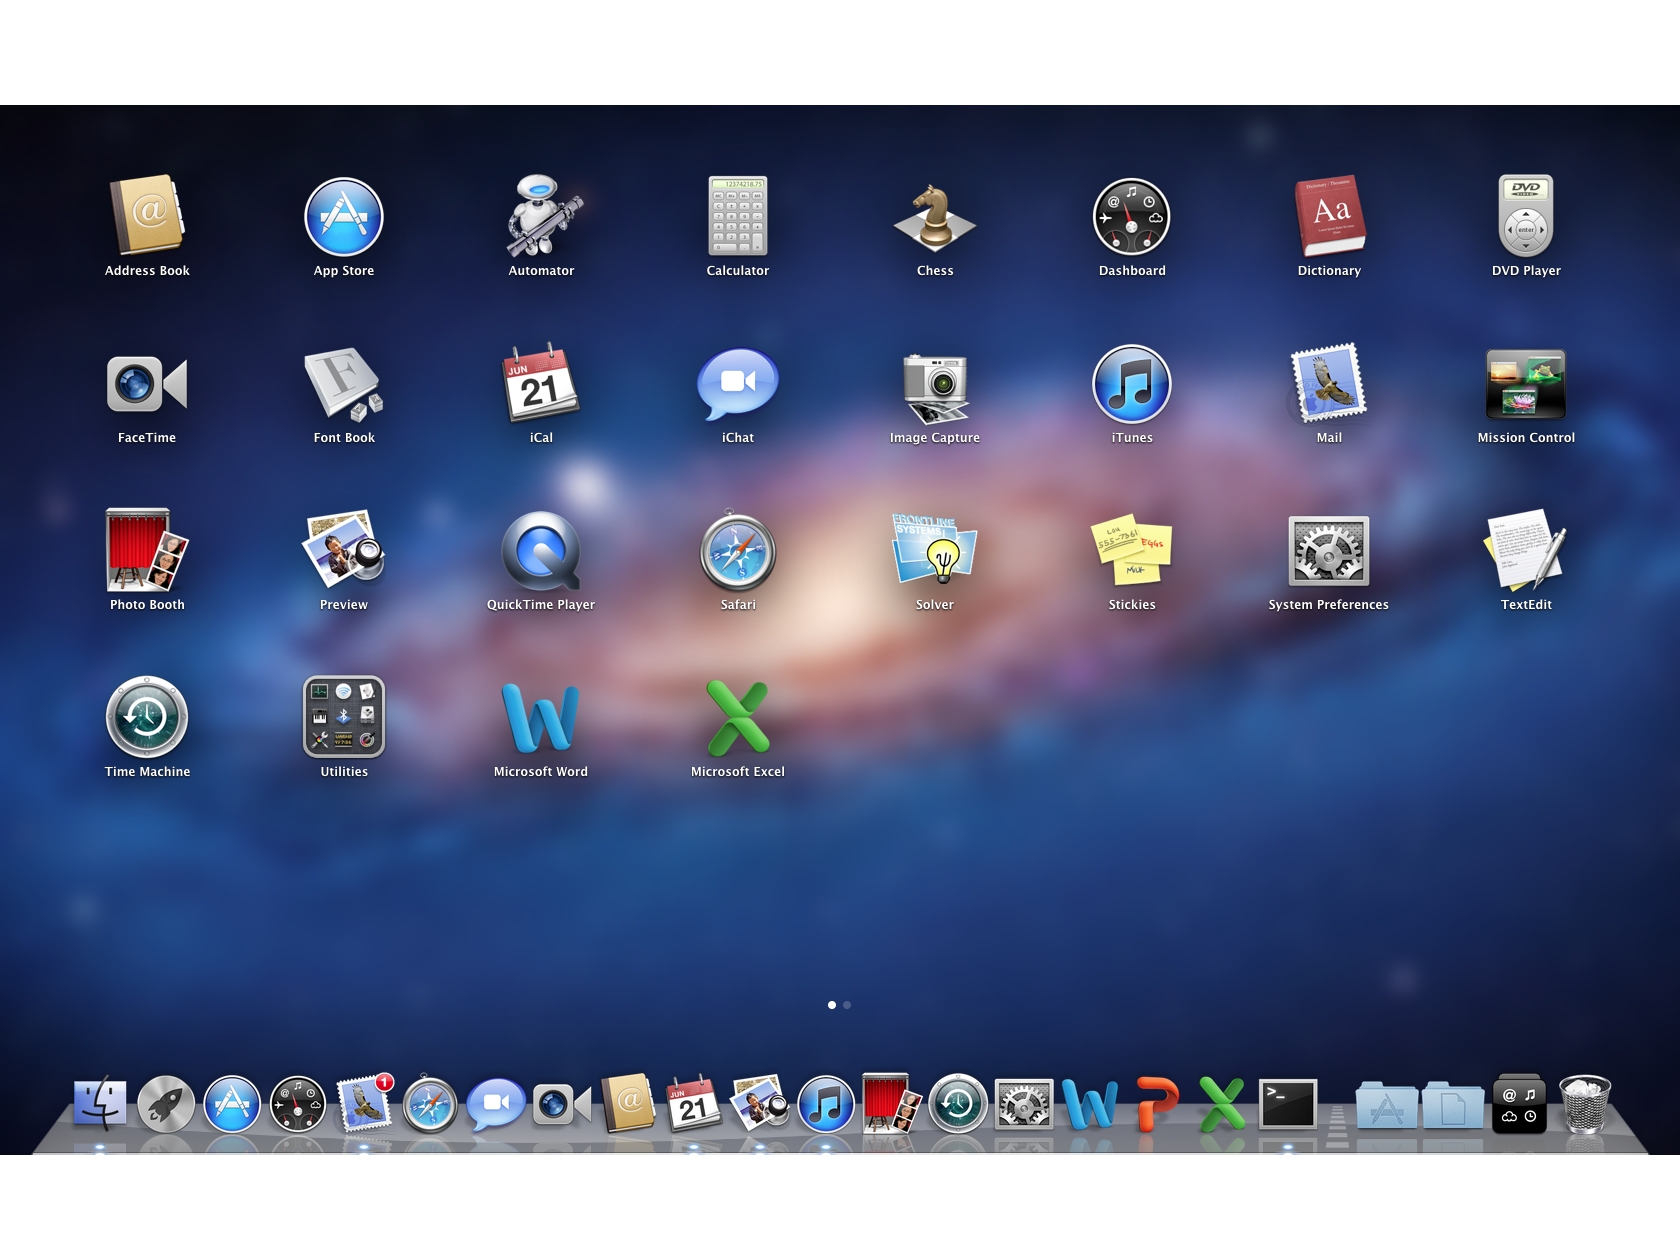Open Dashboard from the Launchpad grid
This screenshot has height=1260, width=1680.
pos(1132,216)
